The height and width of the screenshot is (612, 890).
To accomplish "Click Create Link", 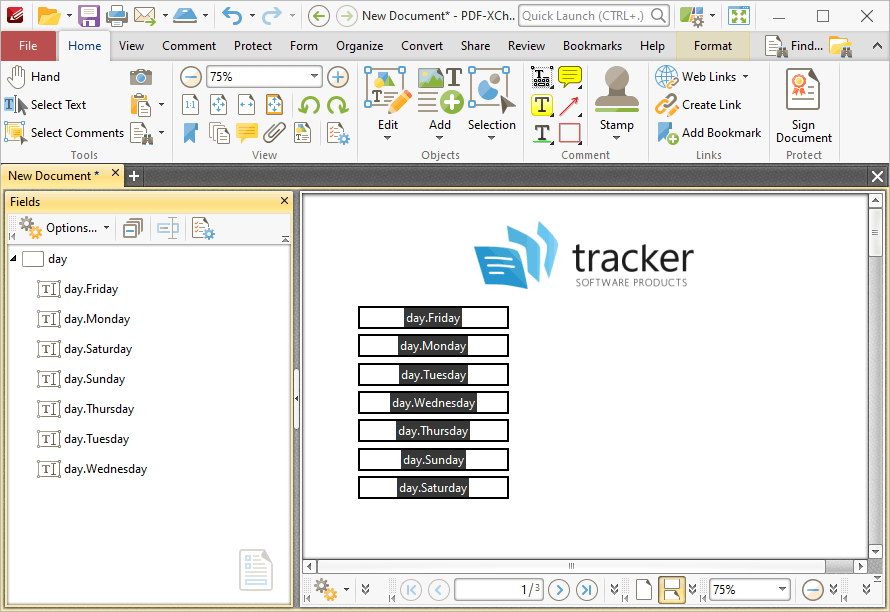I will (x=698, y=105).
